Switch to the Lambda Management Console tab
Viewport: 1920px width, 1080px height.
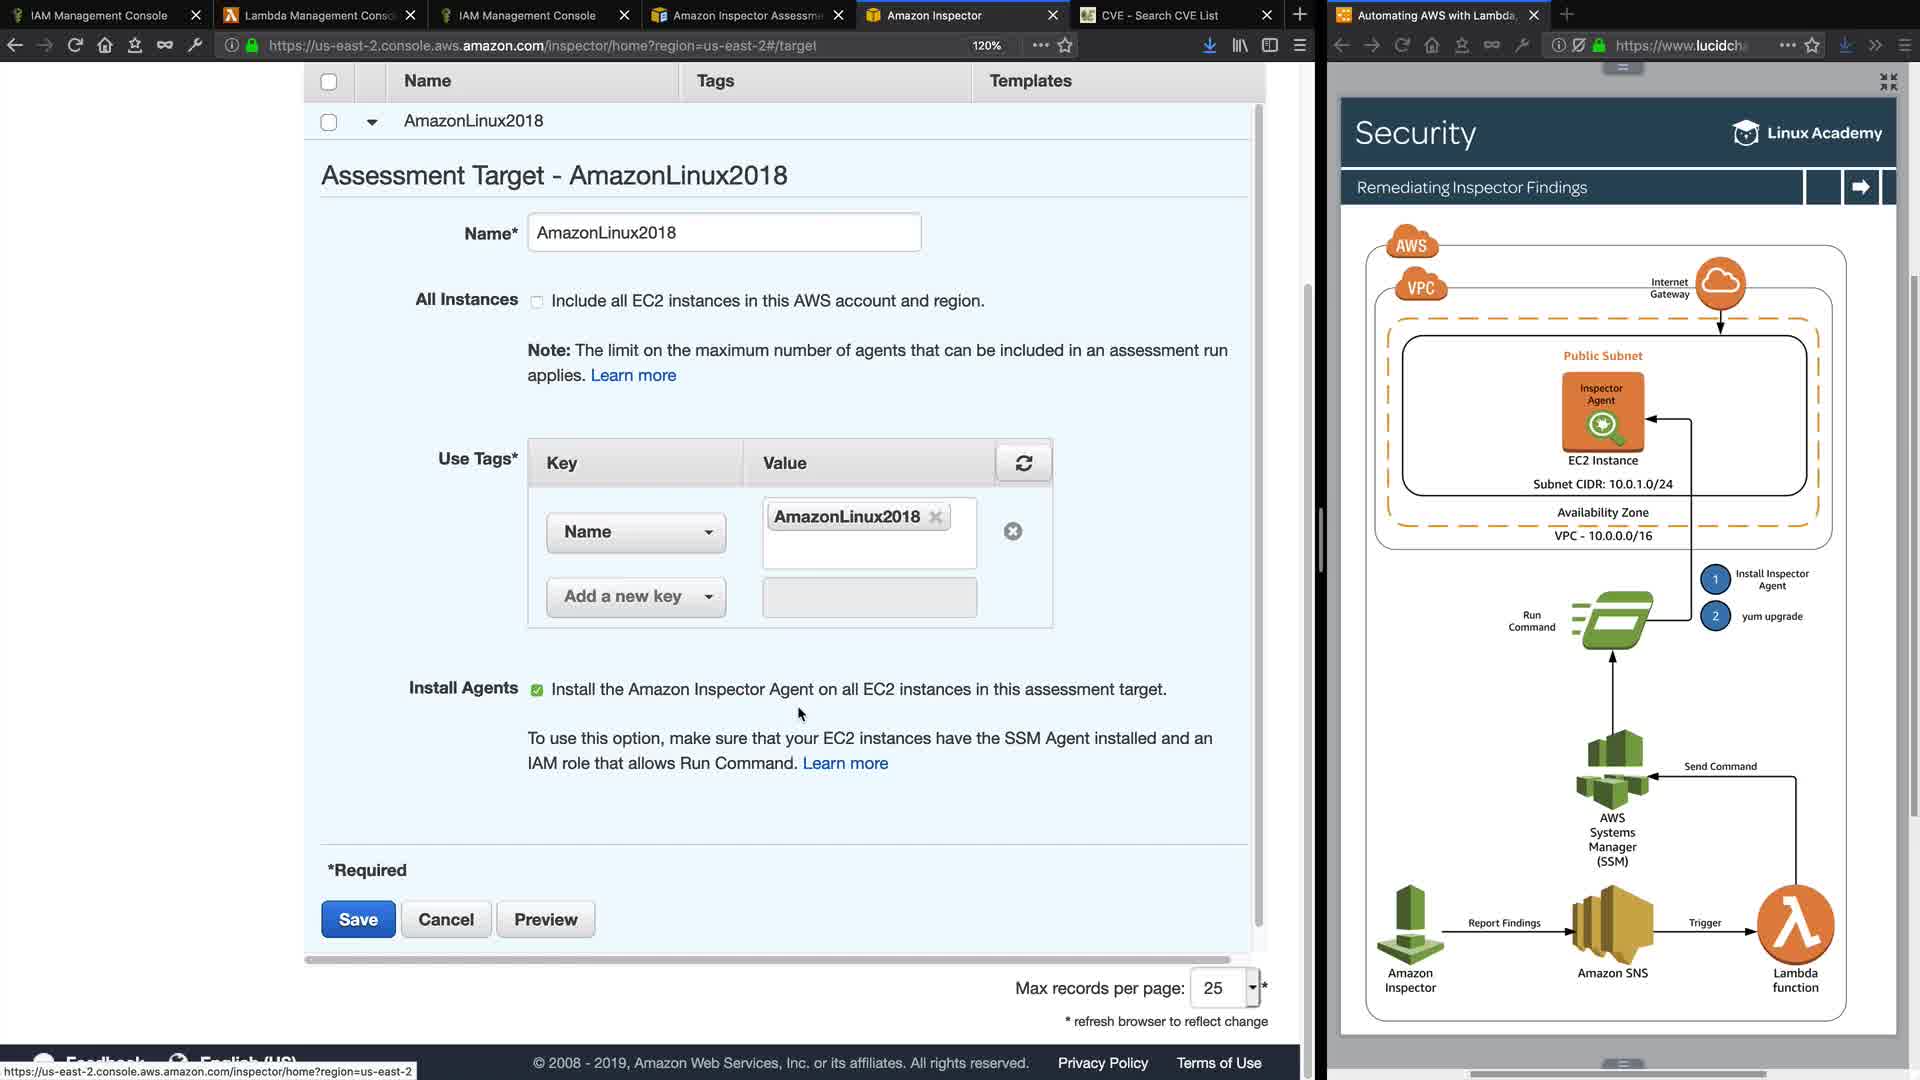(318, 15)
